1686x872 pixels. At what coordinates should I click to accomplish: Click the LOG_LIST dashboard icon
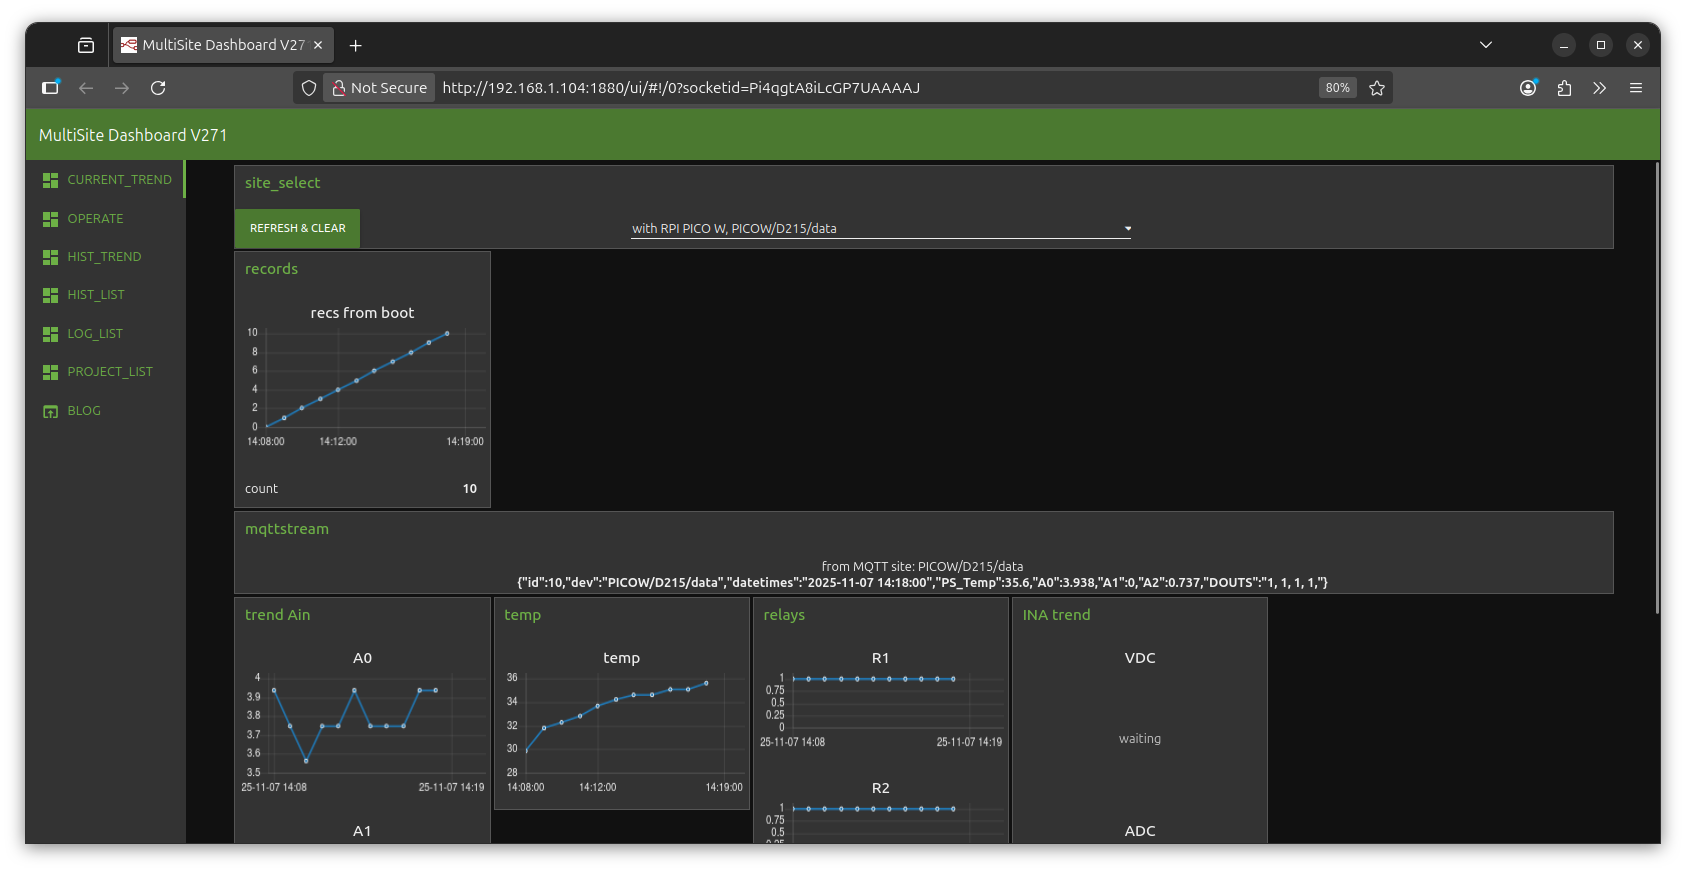coord(50,334)
